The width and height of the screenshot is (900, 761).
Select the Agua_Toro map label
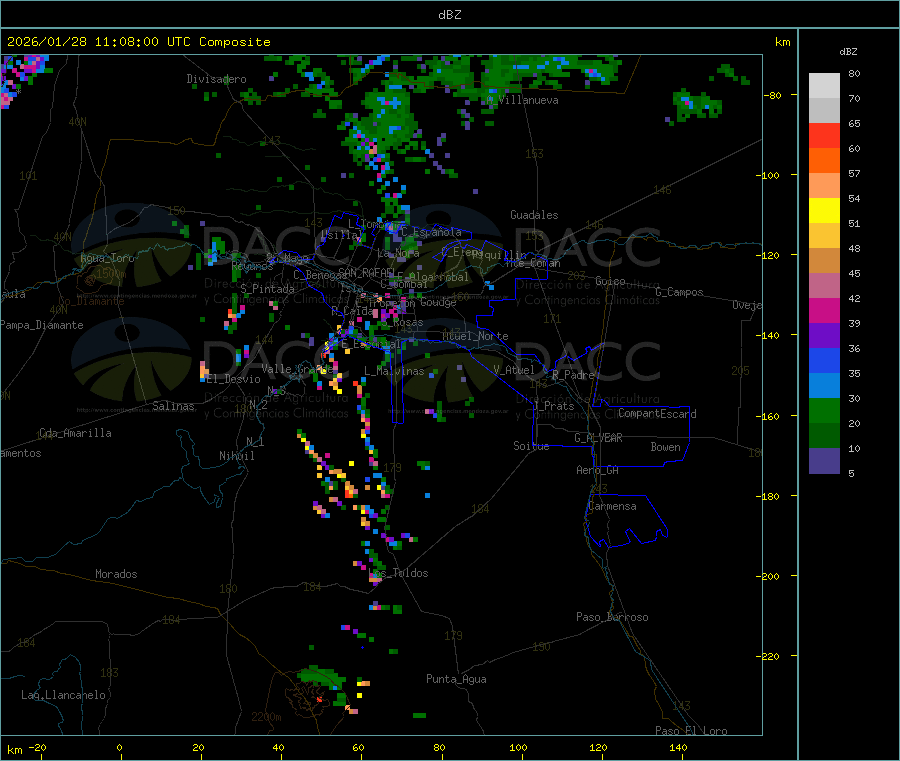(x=107, y=258)
